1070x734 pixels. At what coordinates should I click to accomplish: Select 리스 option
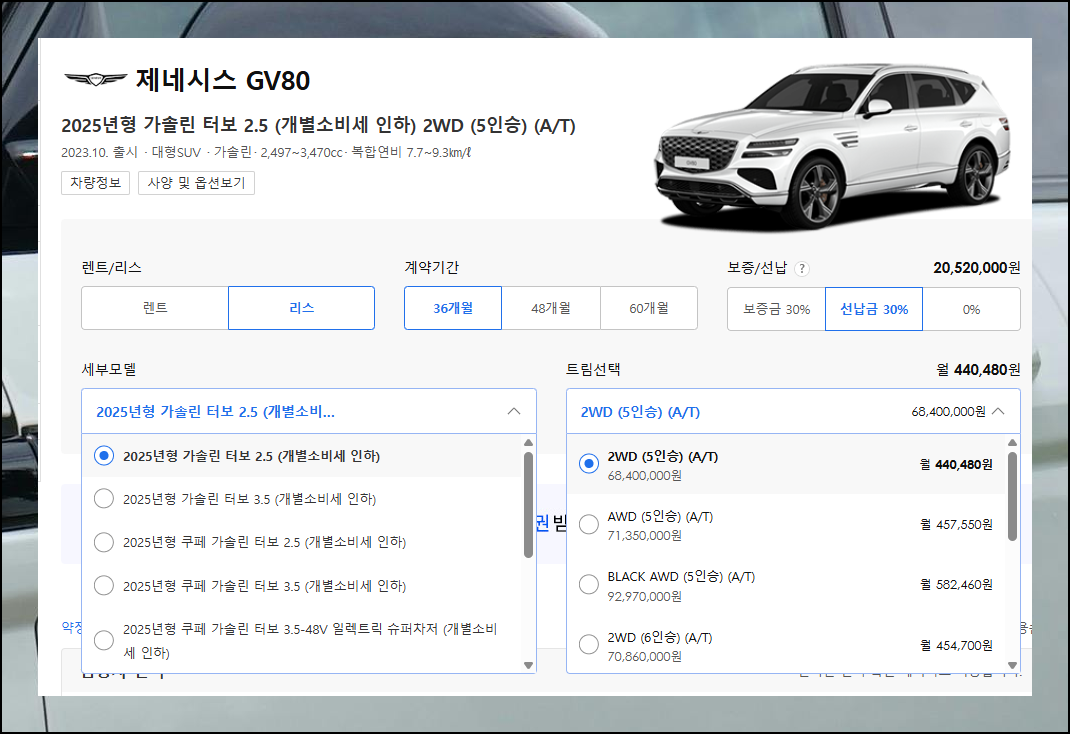tap(302, 308)
